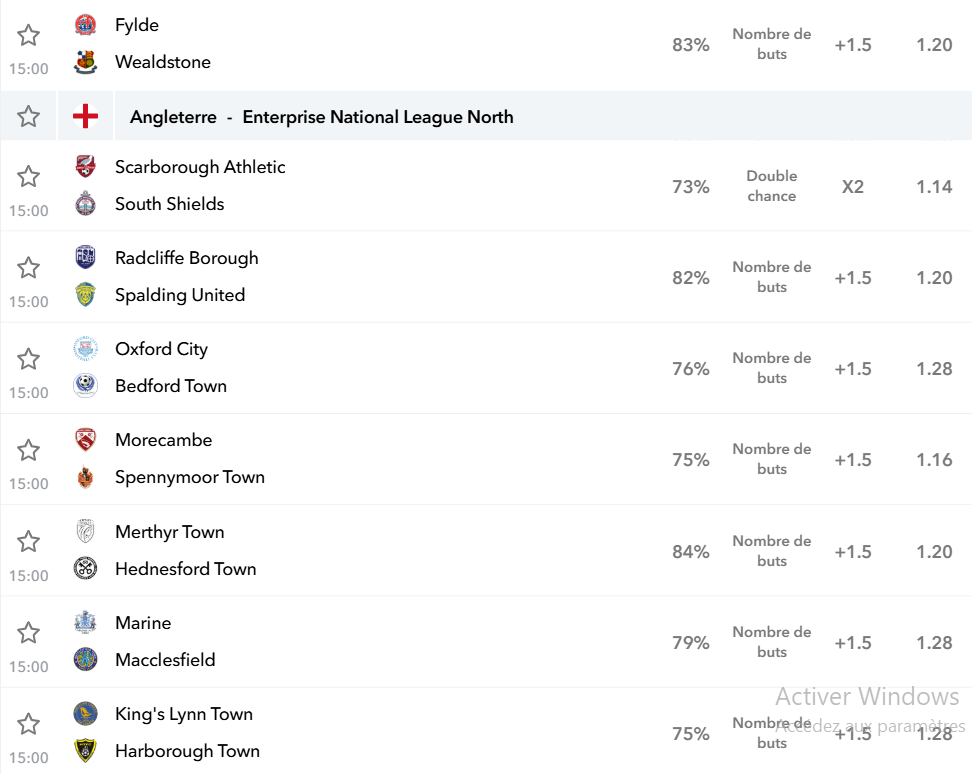Viewport: 972px width, 774px height.
Task: Click the Hednesford Town club crest
Action: (x=86, y=568)
